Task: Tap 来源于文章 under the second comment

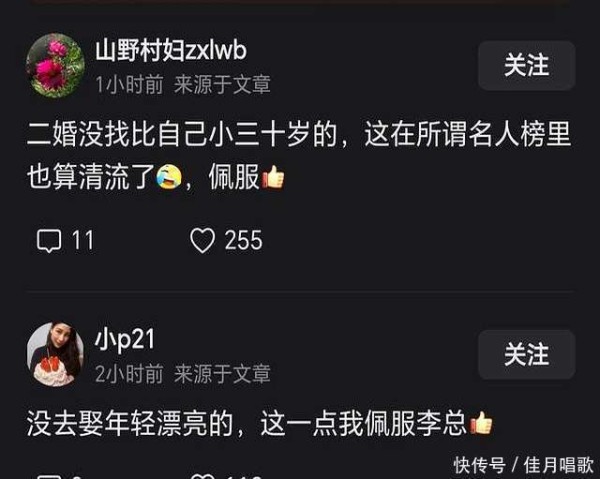Action: (x=222, y=374)
